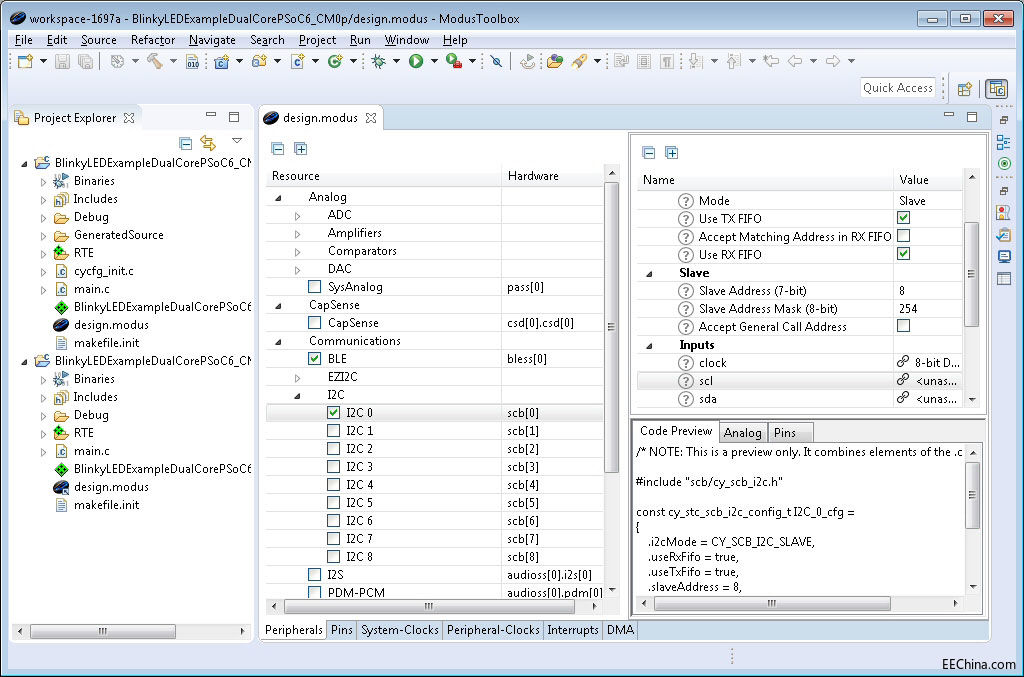Enable the CapSense checkbox
Screen dimensions: 1024x677
(315, 323)
